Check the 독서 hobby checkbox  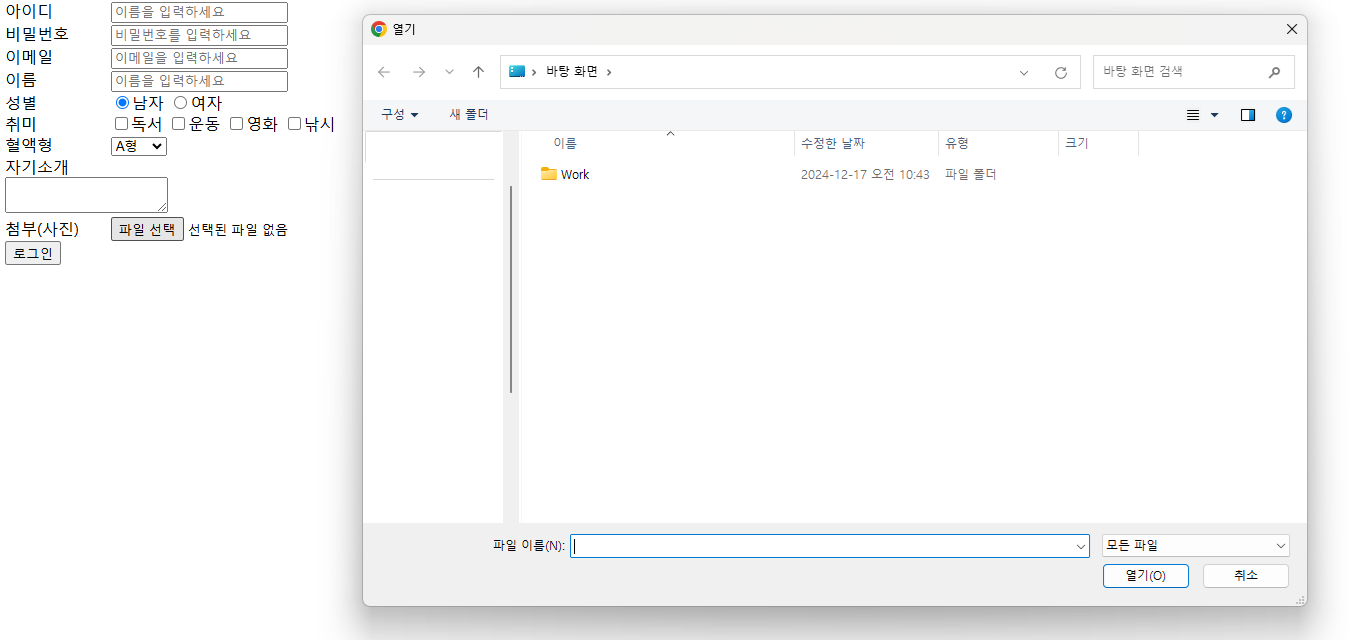(x=121, y=124)
